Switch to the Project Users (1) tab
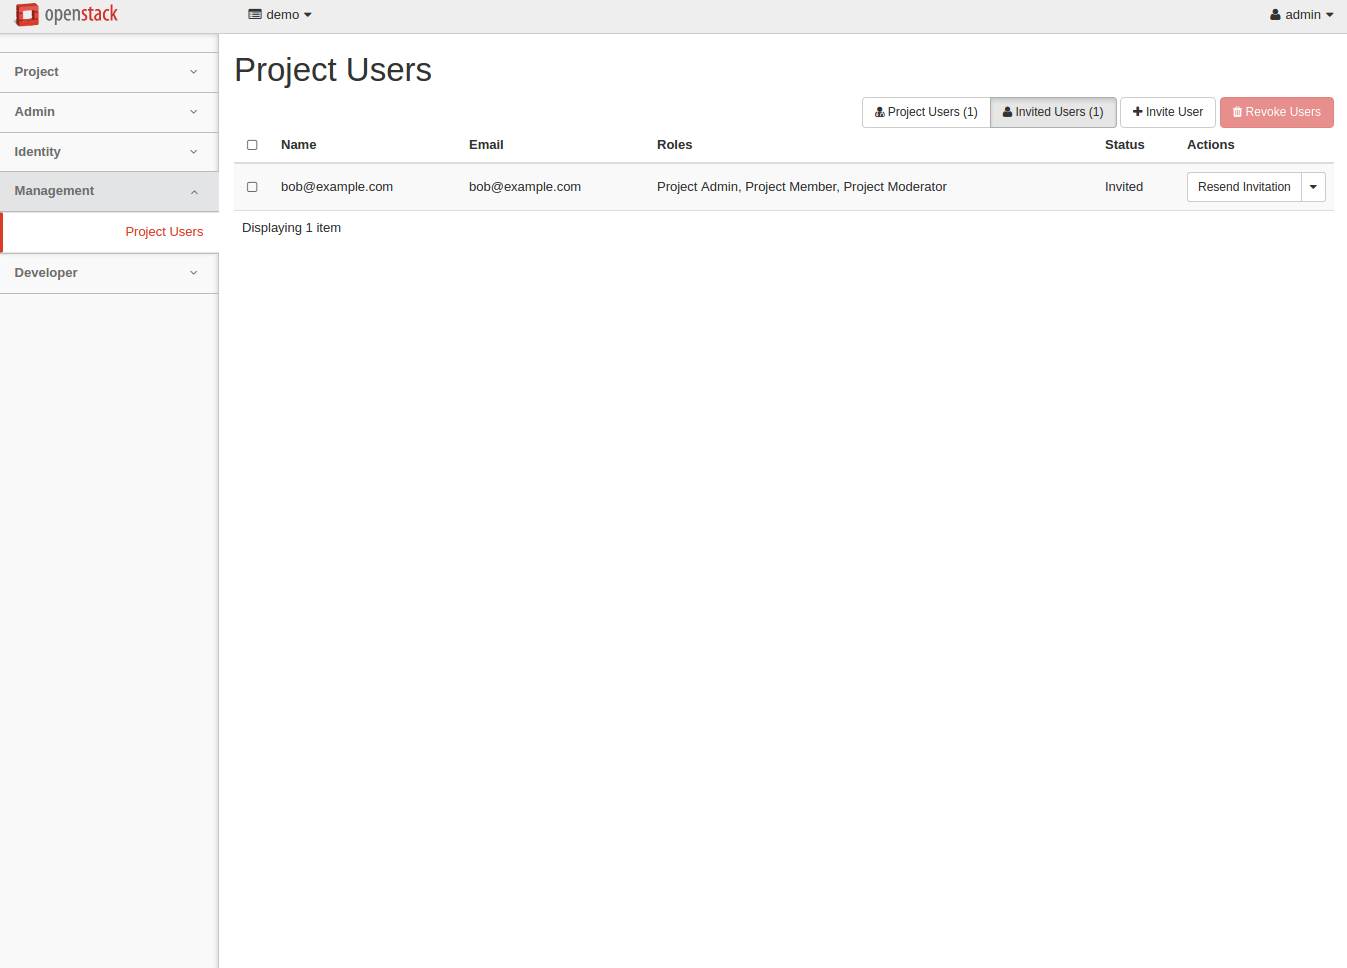 tap(926, 112)
